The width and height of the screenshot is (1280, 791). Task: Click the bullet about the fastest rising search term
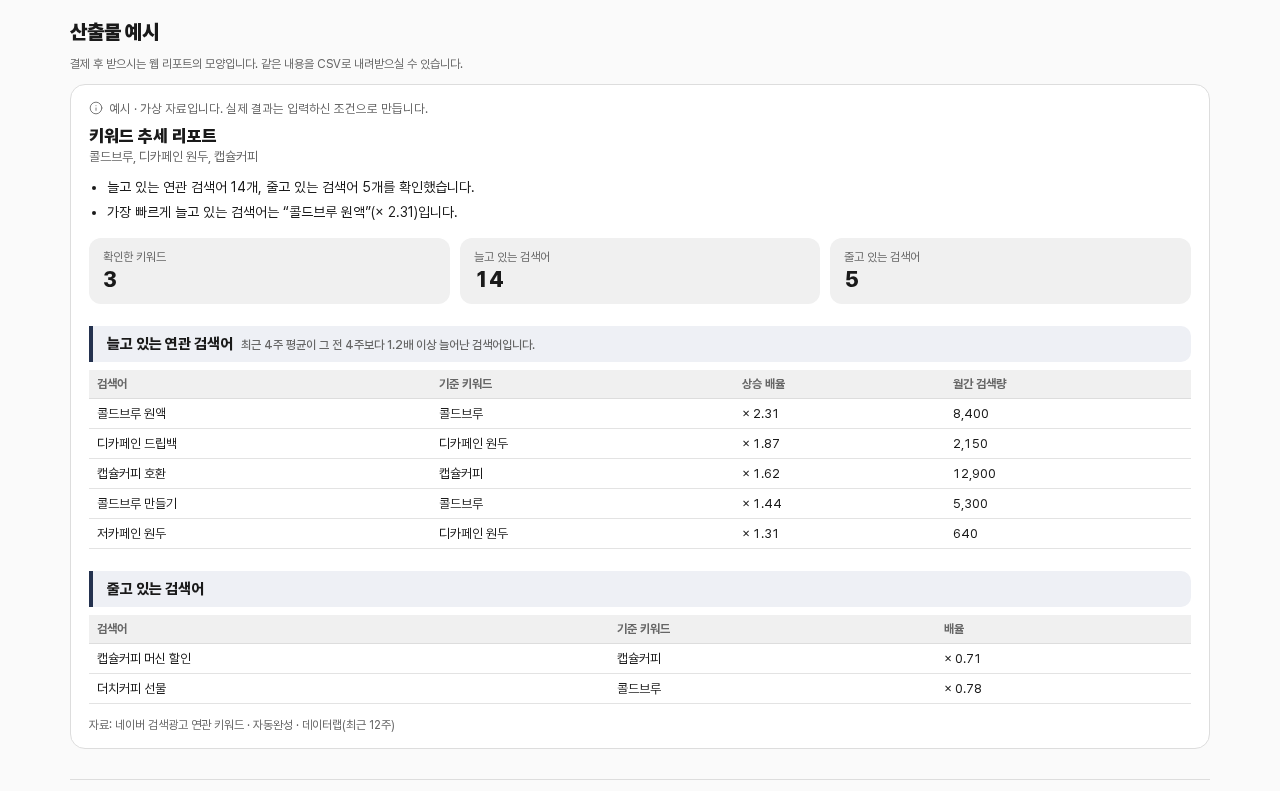tap(282, 212)
